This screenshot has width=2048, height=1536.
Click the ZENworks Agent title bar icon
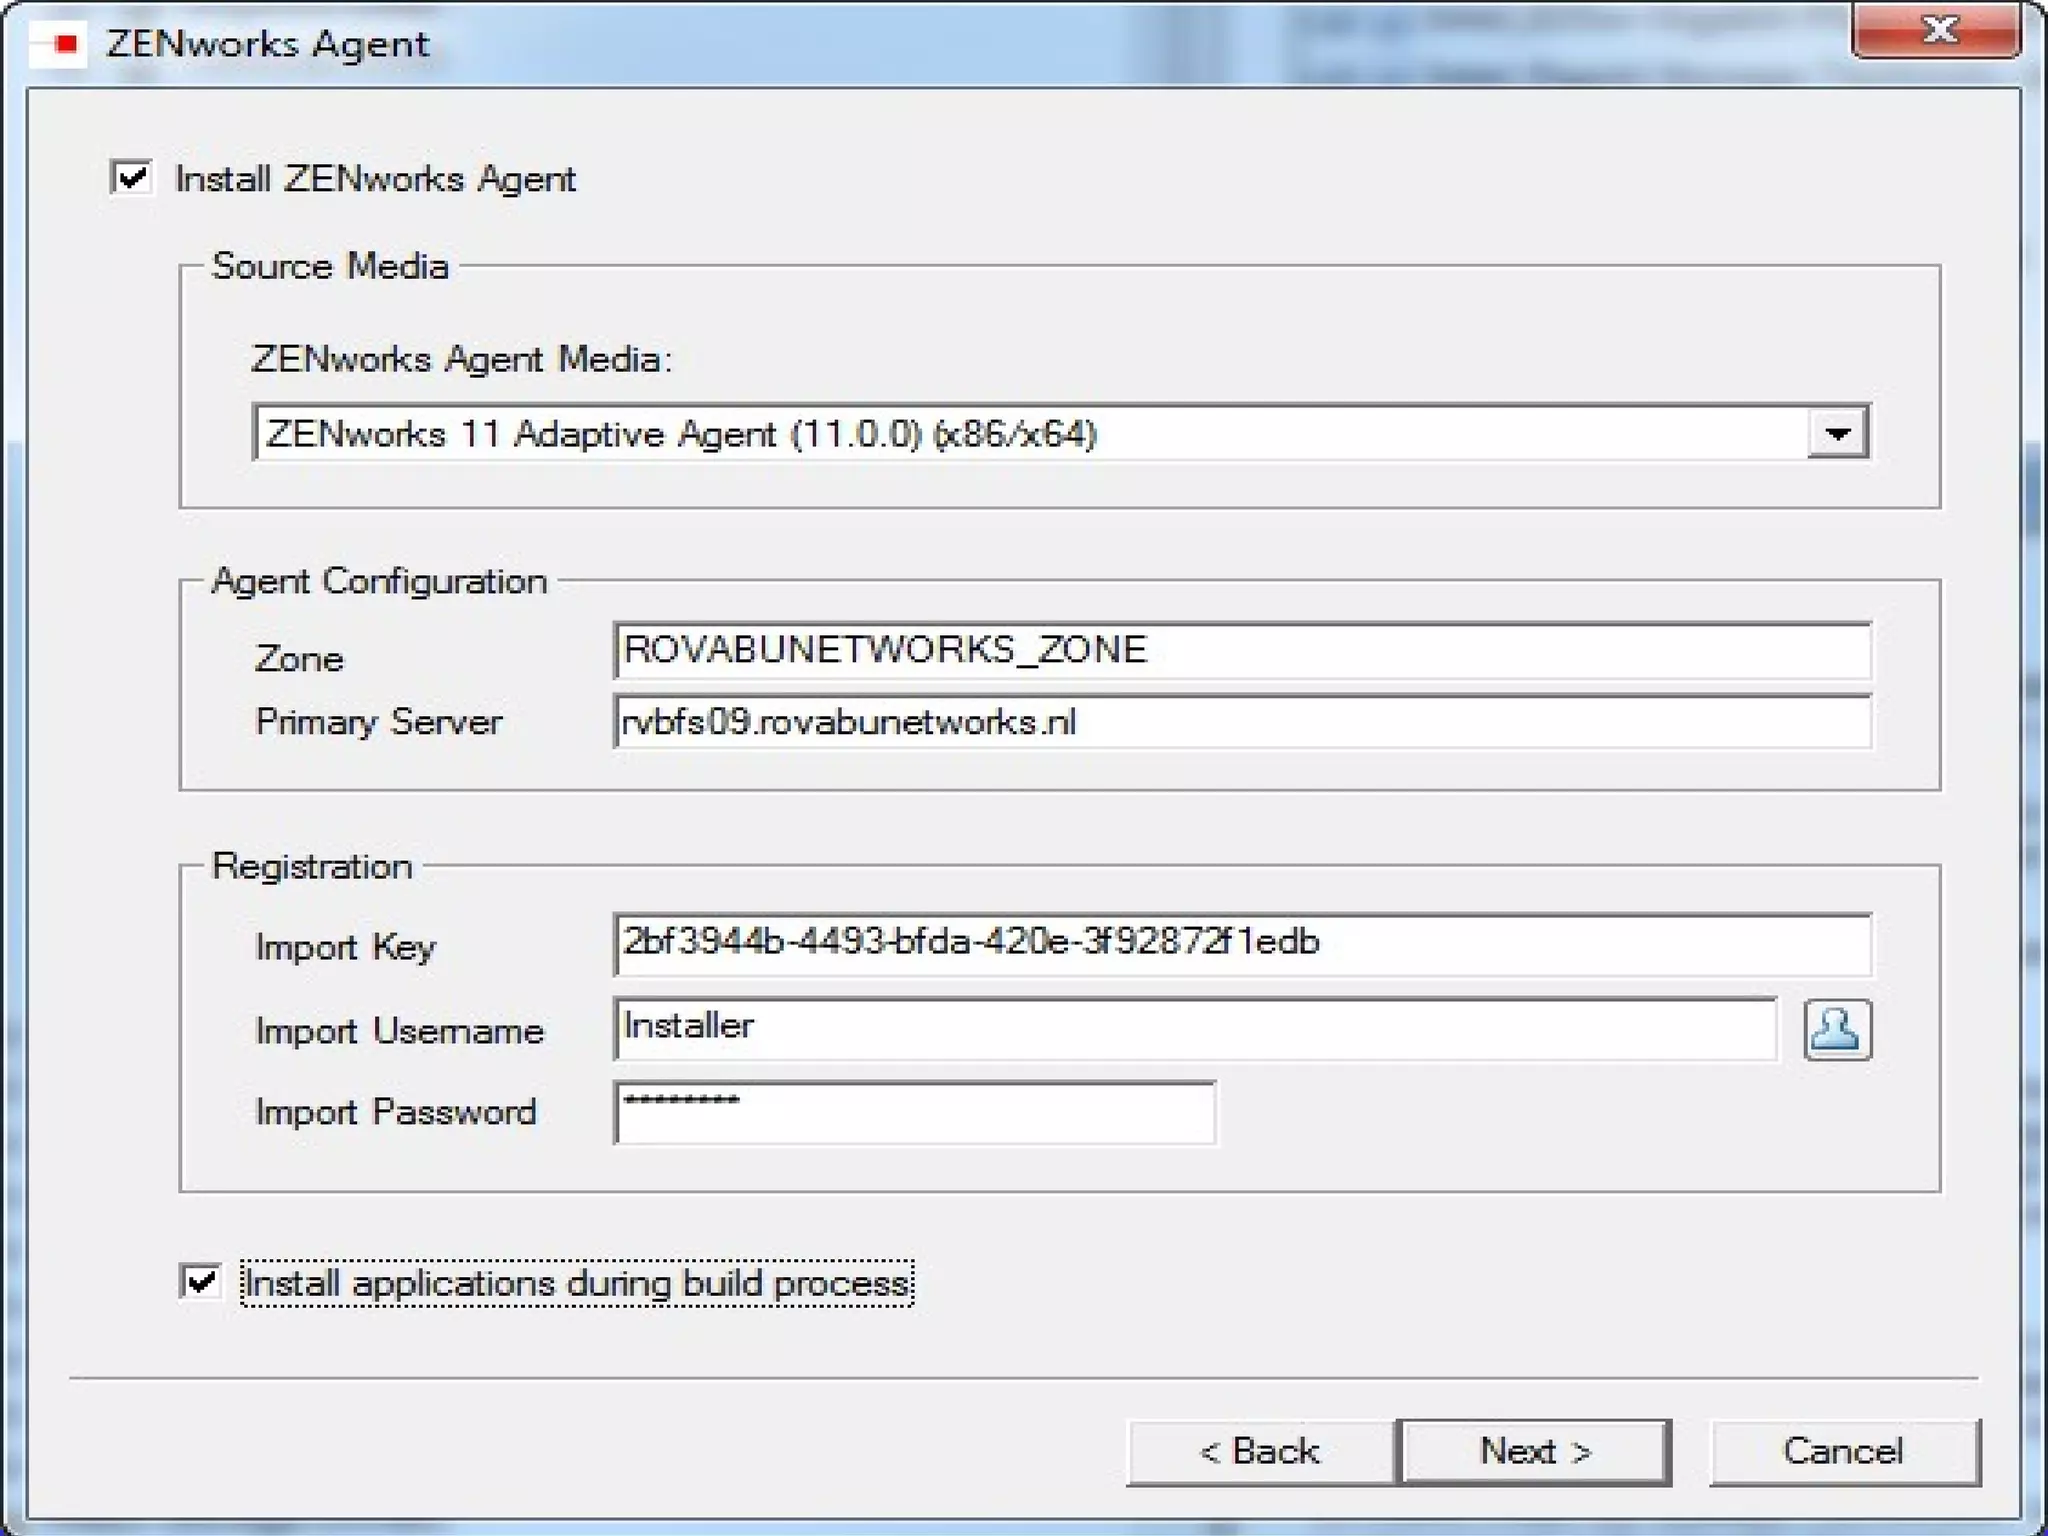click(x=60, y=44)
